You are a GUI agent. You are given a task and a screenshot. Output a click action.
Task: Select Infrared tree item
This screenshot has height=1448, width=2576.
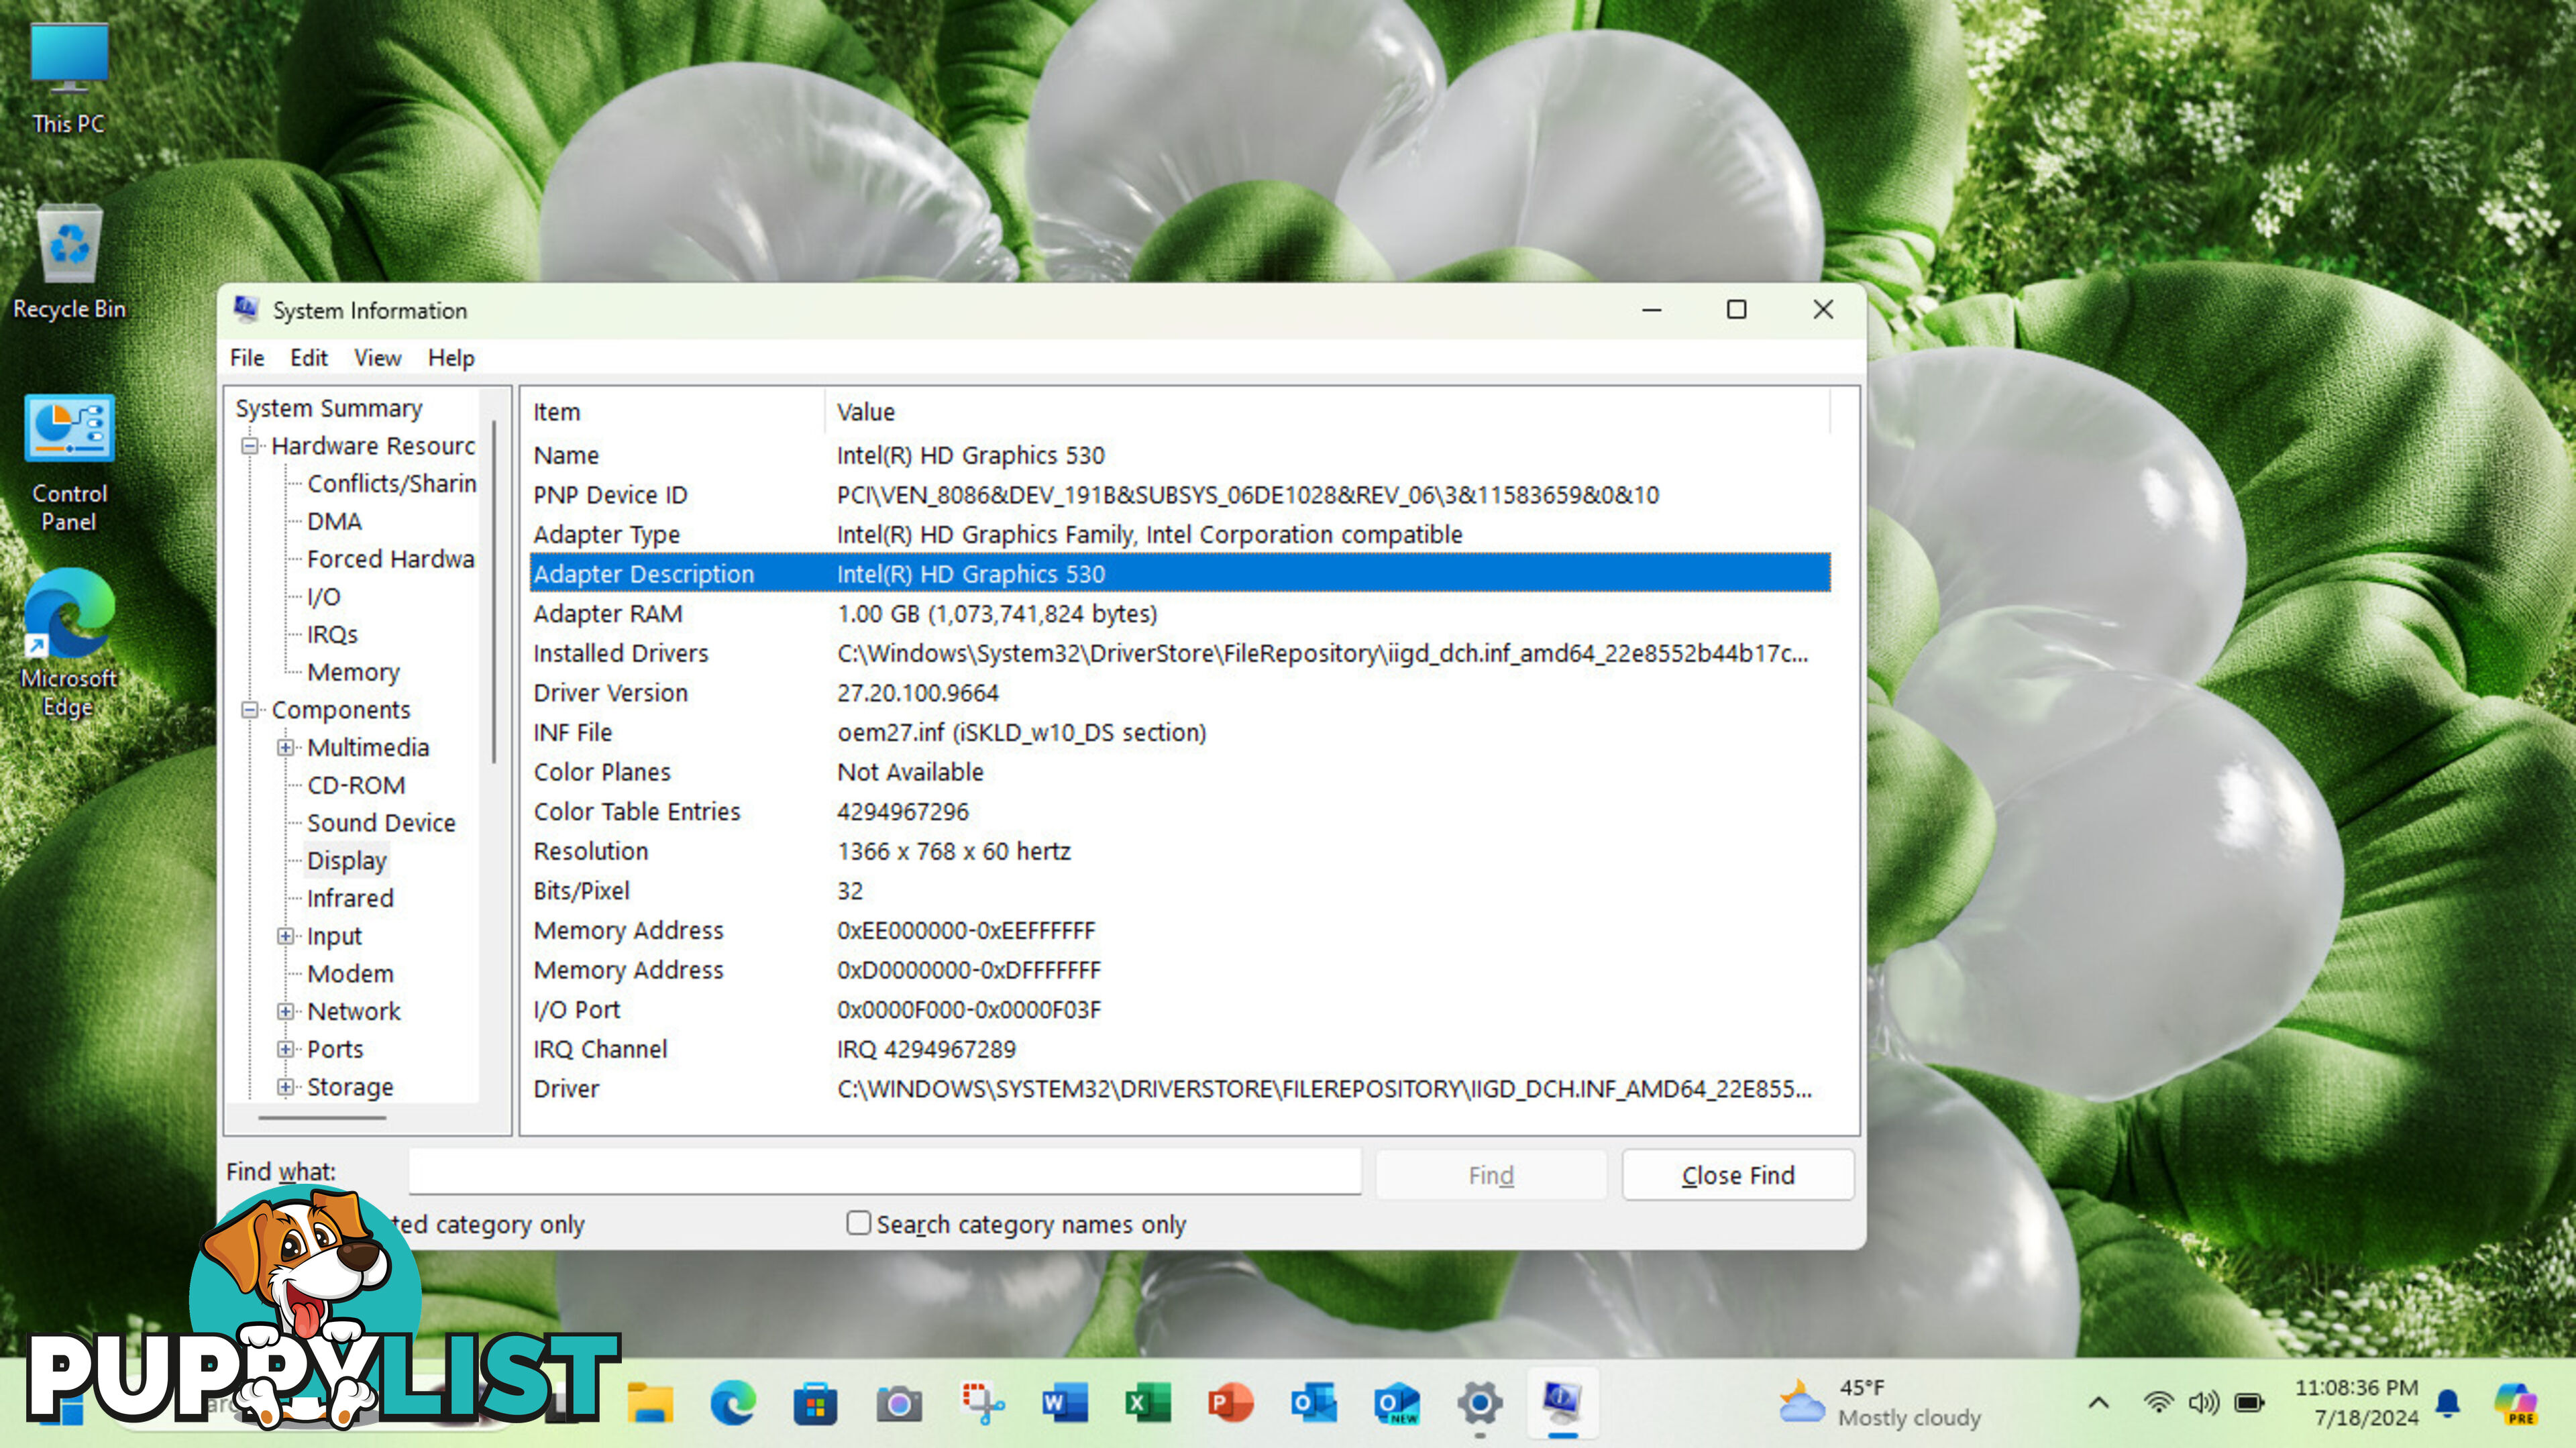tap(350, 898)
